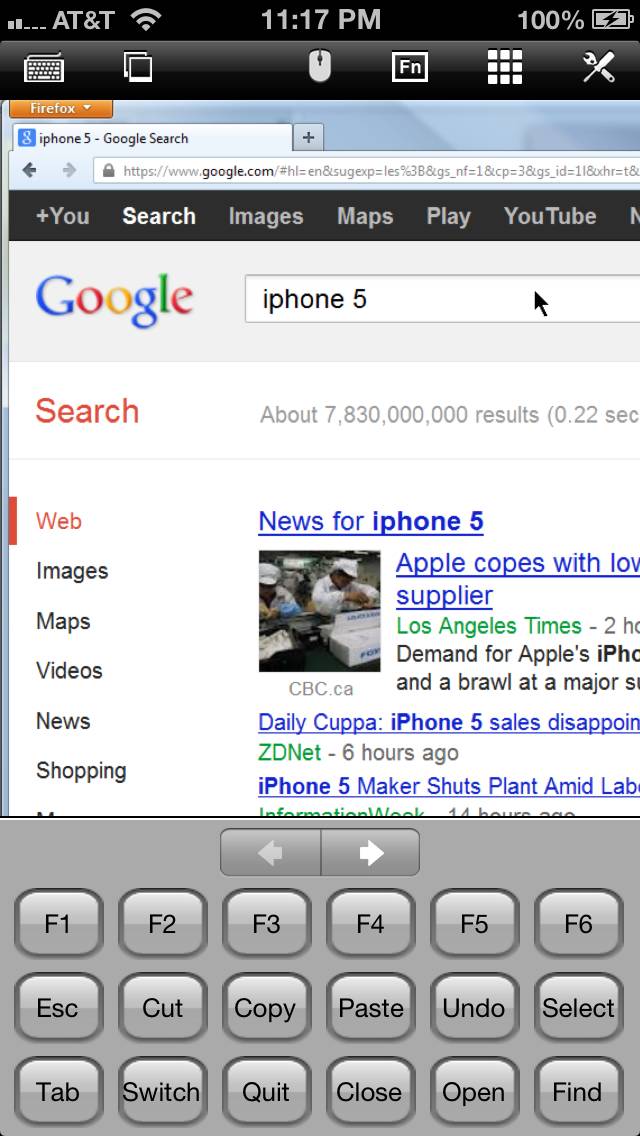Show previous key page with left arrow
This screenshot has width=640, height=1136.
tap(270, 853)
